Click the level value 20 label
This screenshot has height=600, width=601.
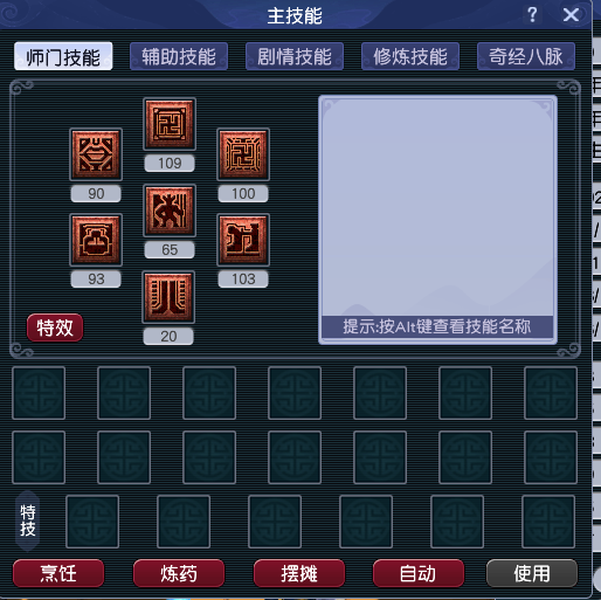tap(169, 337)
